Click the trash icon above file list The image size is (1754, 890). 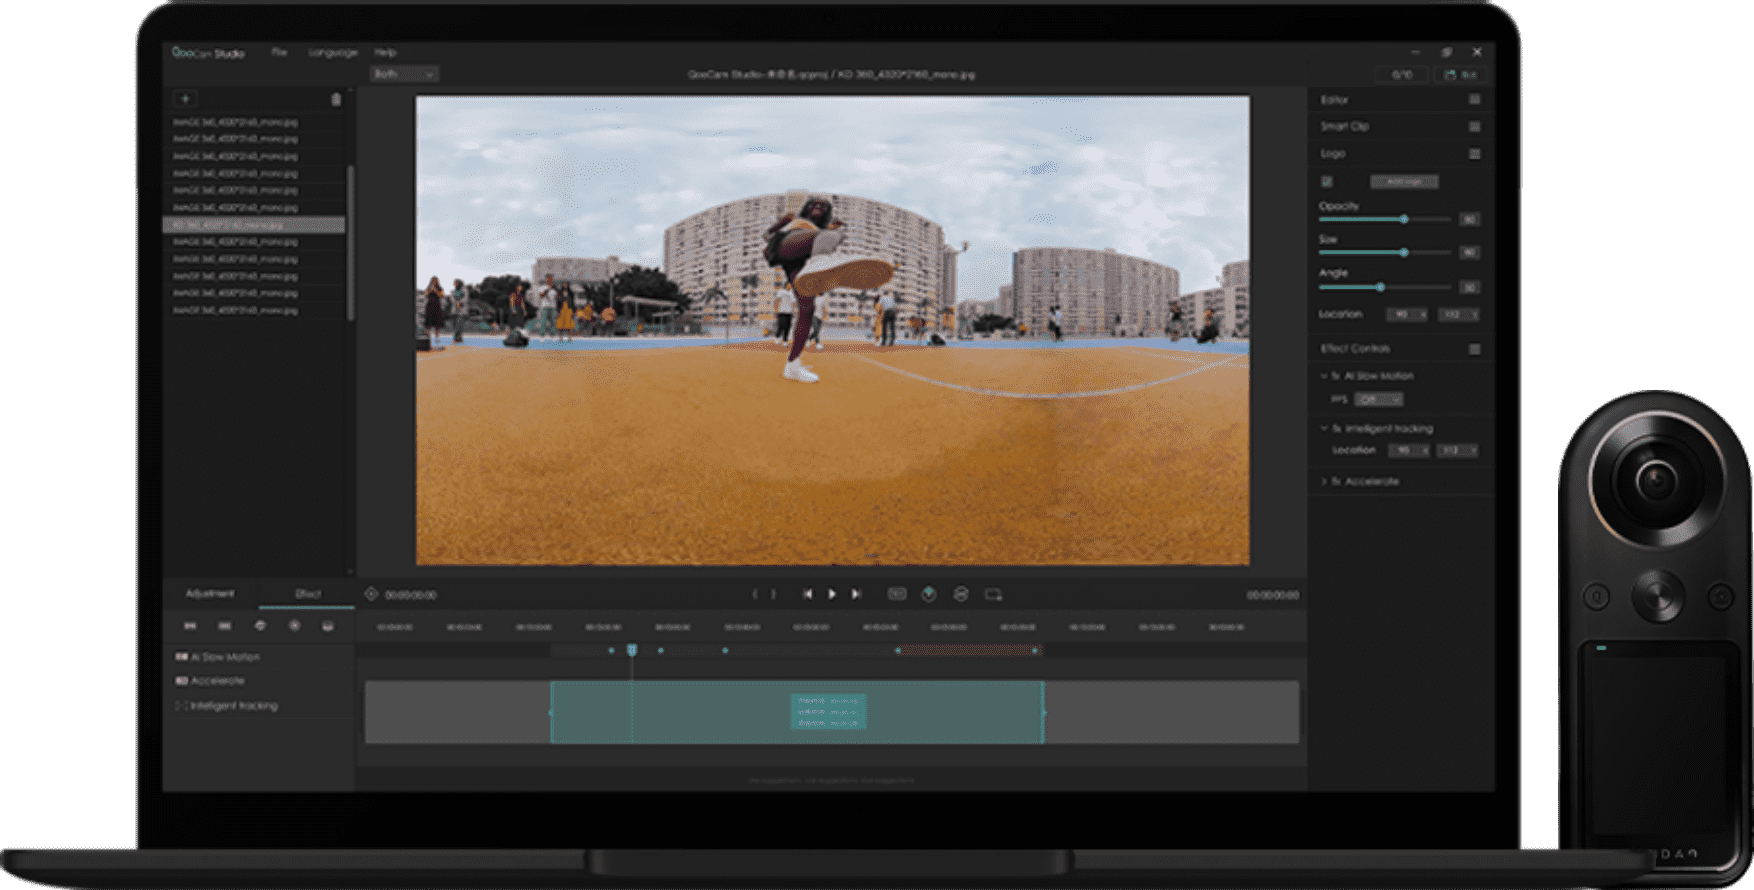click(x=336, y=99)
